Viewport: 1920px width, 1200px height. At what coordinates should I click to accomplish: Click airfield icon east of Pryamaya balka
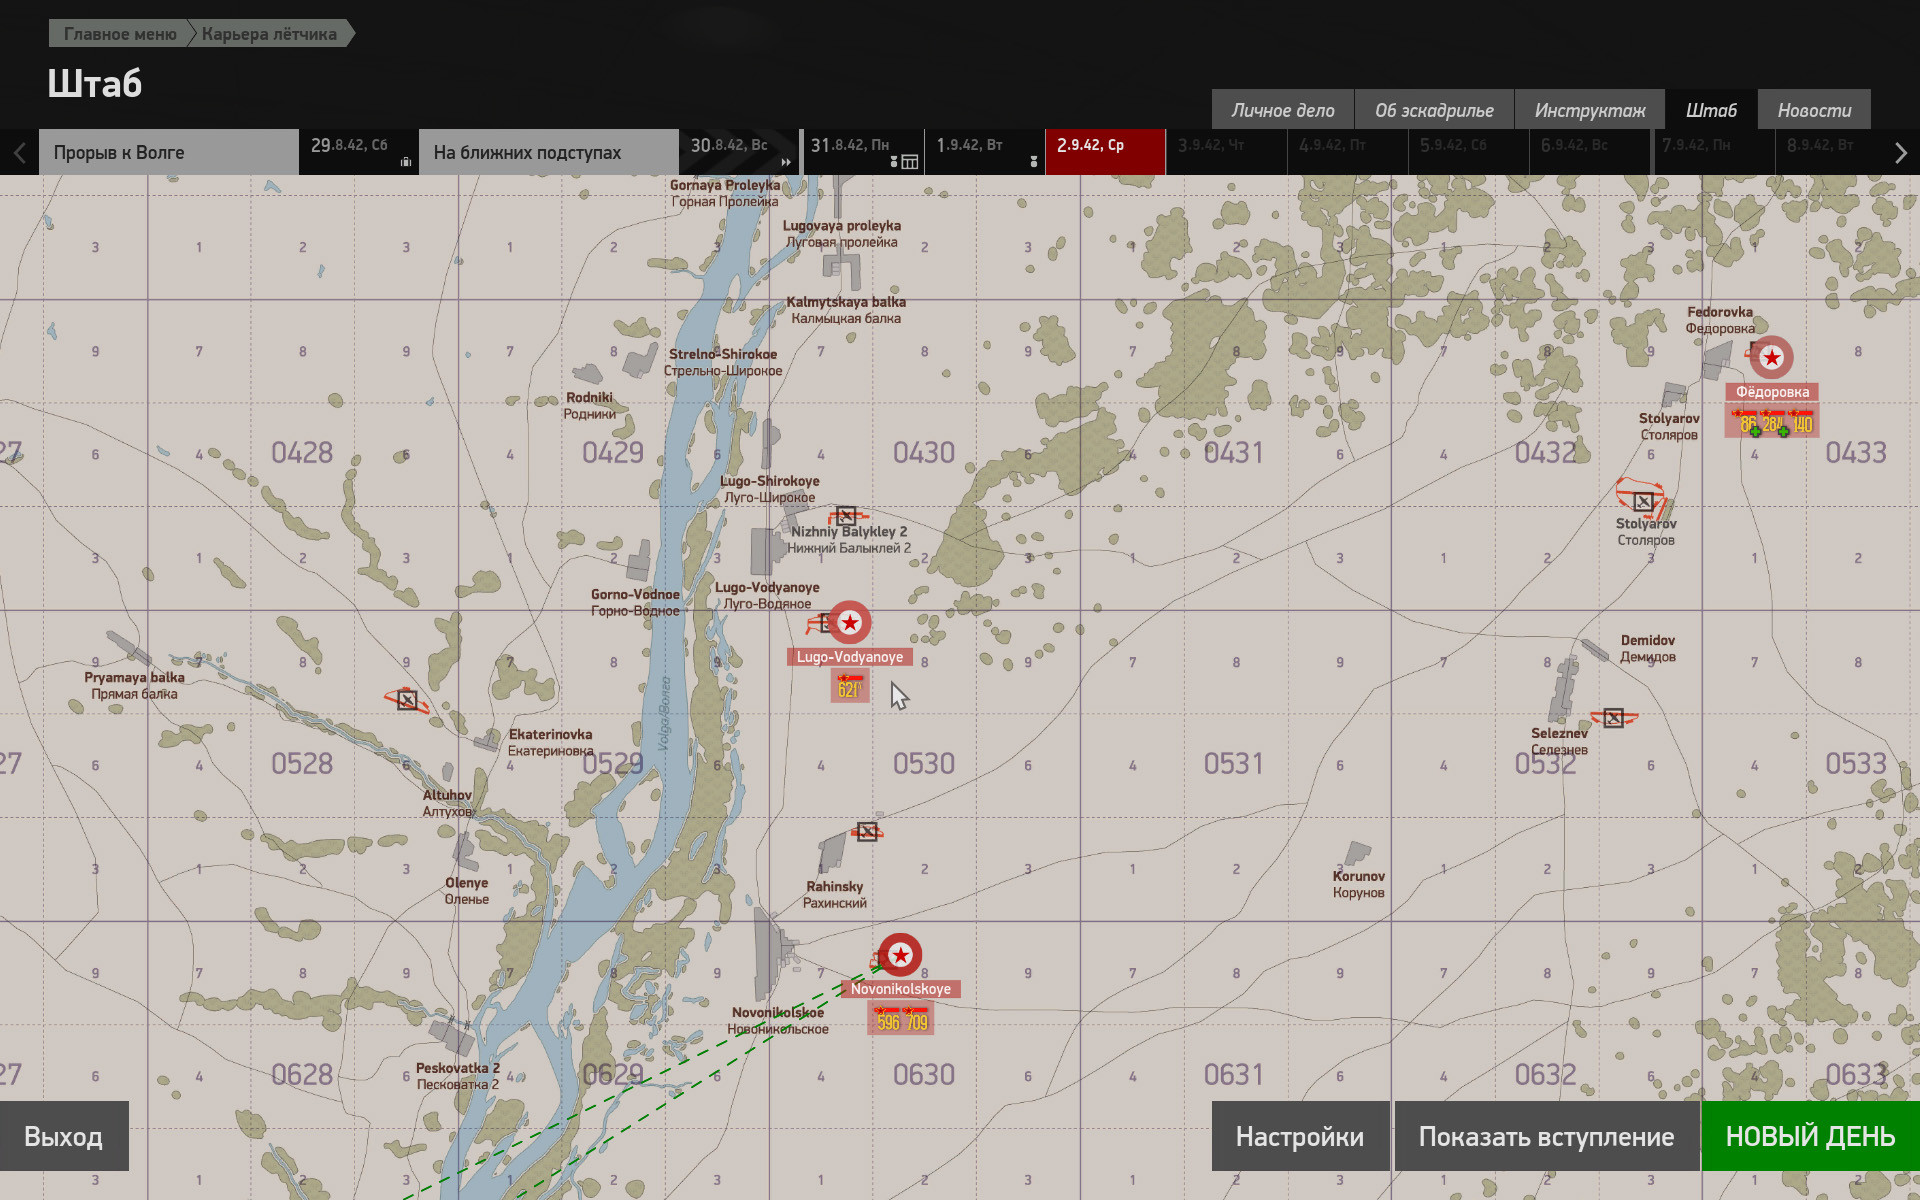(407, 699)
